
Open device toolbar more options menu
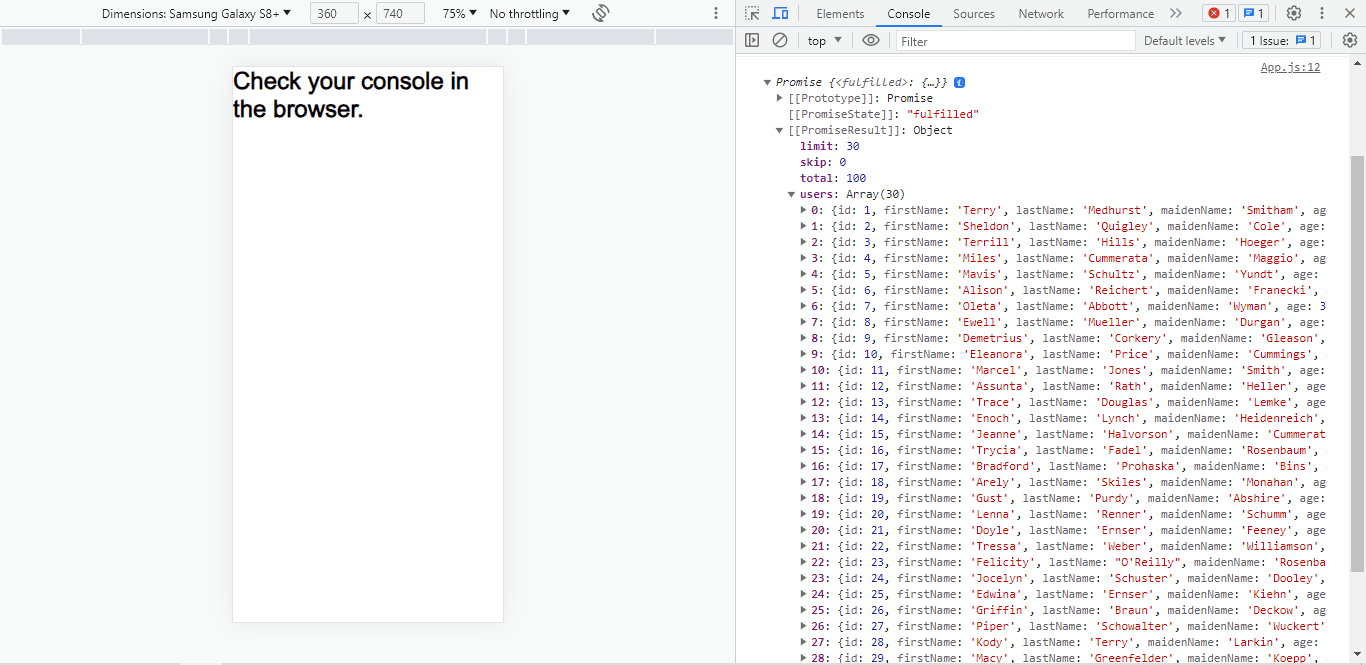click(x=715, y=13)
